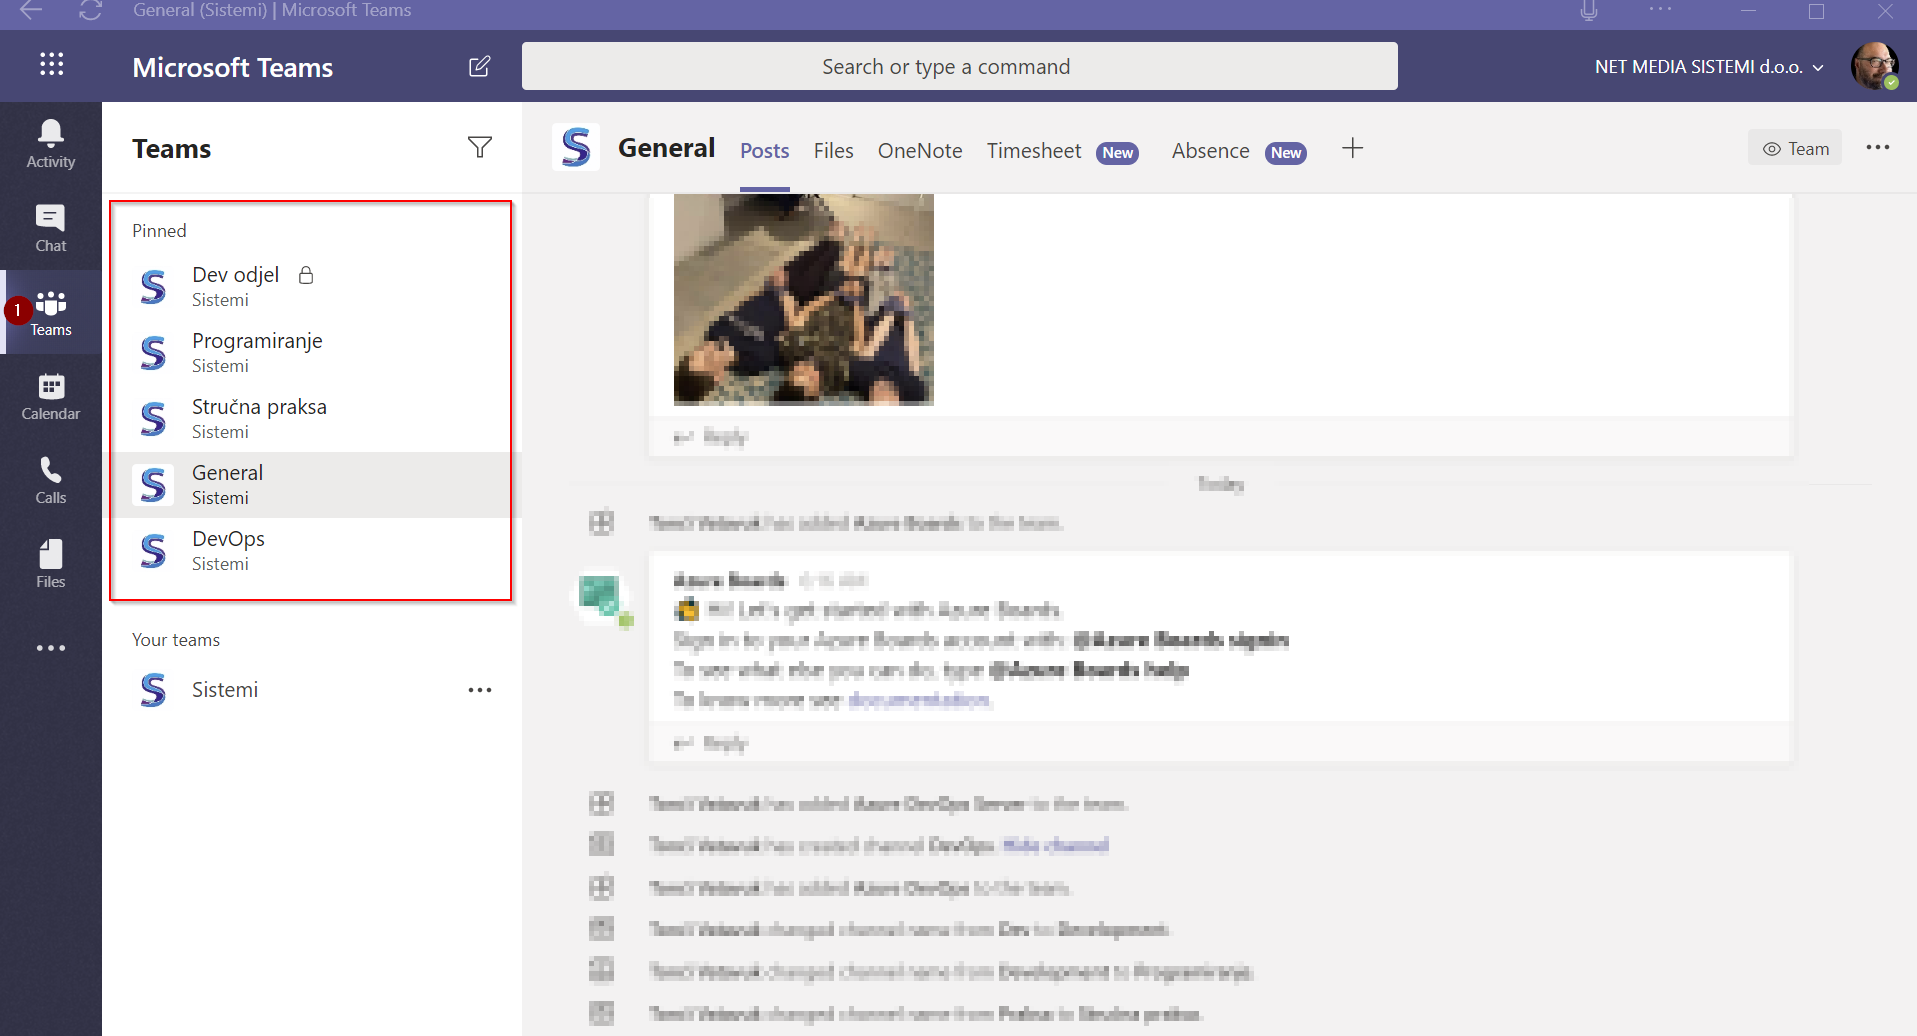
Task: Click the Azure Boards bot avatar
Action: pos(602,597)
